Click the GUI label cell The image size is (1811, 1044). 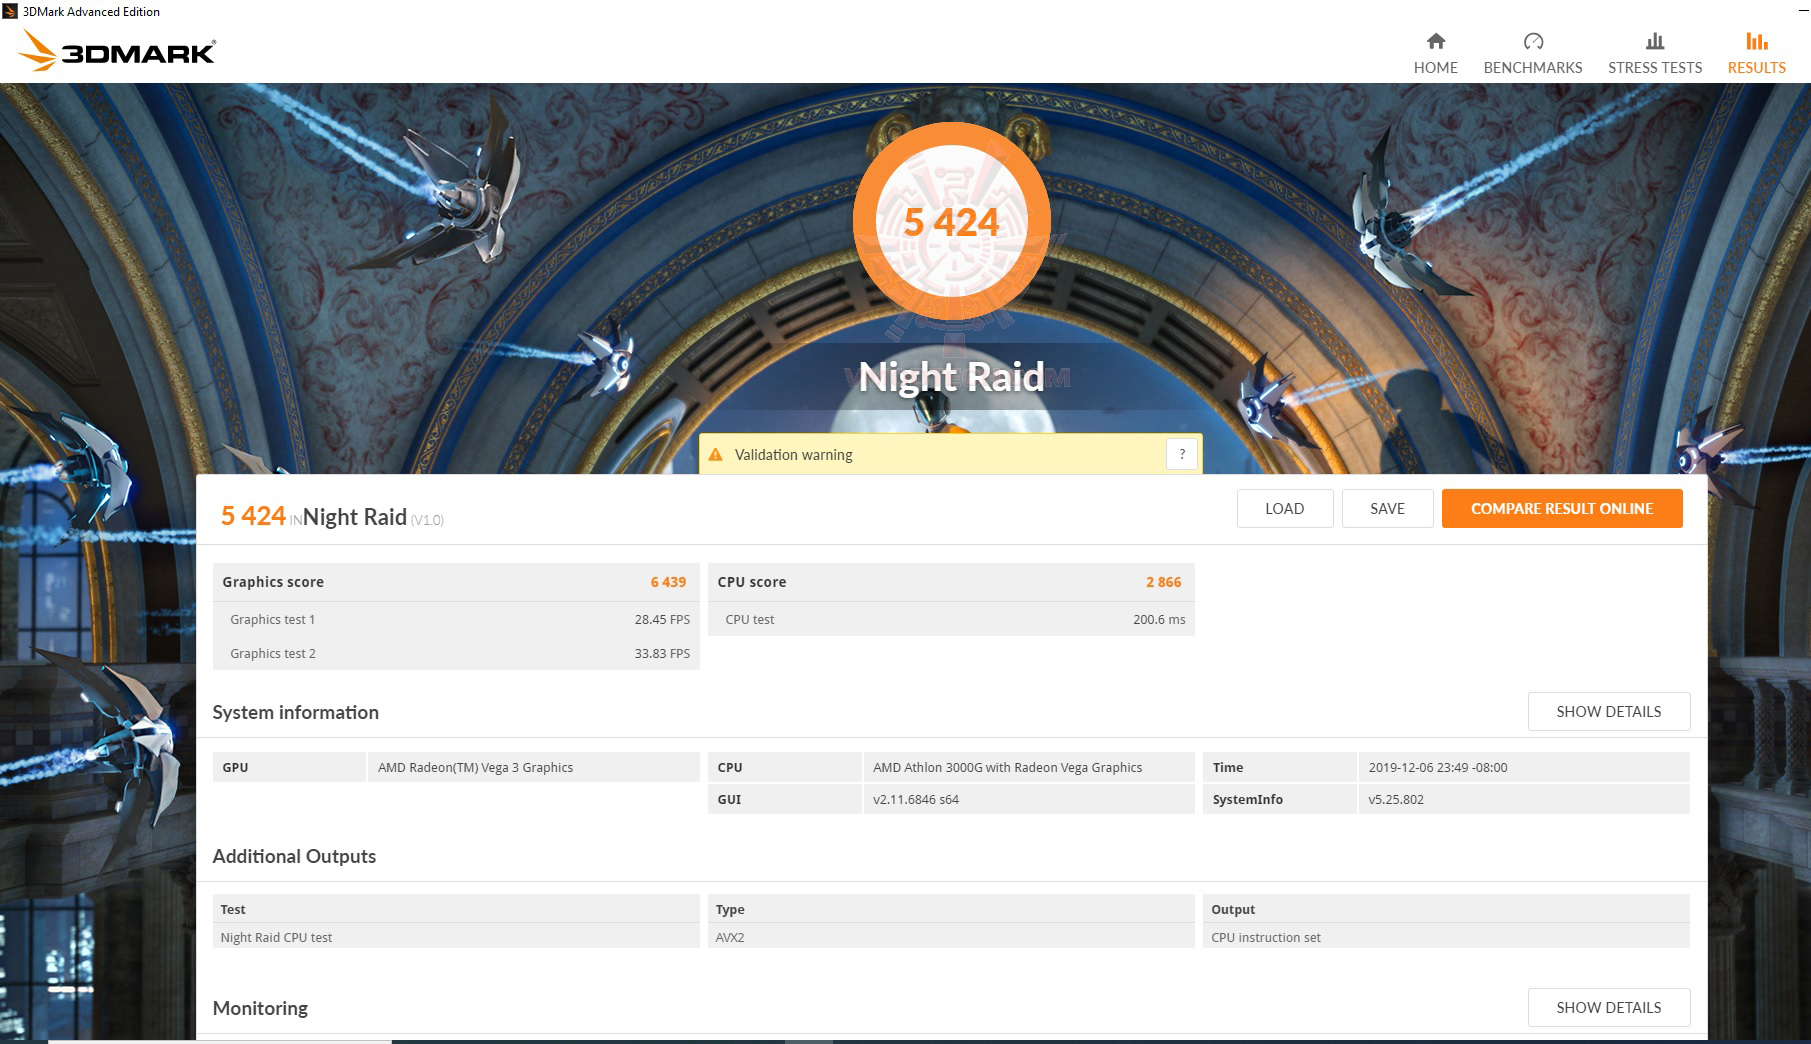784,799
